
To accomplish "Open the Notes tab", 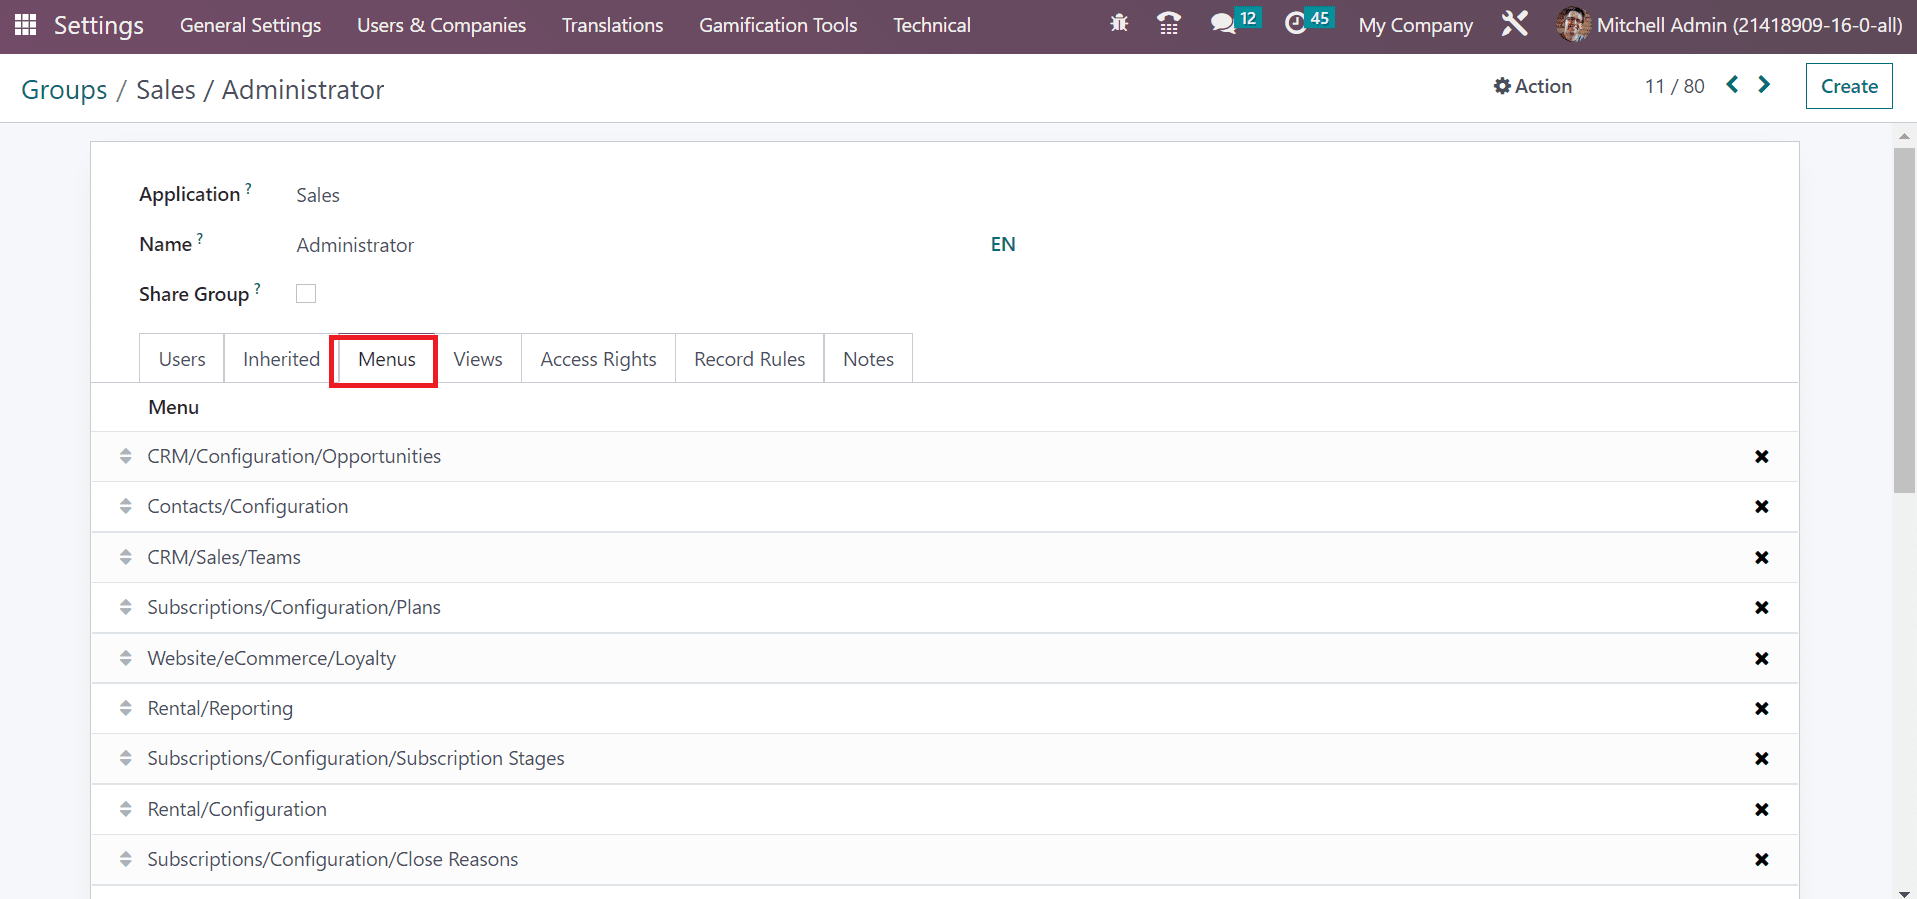I will (x=868, y=359).
